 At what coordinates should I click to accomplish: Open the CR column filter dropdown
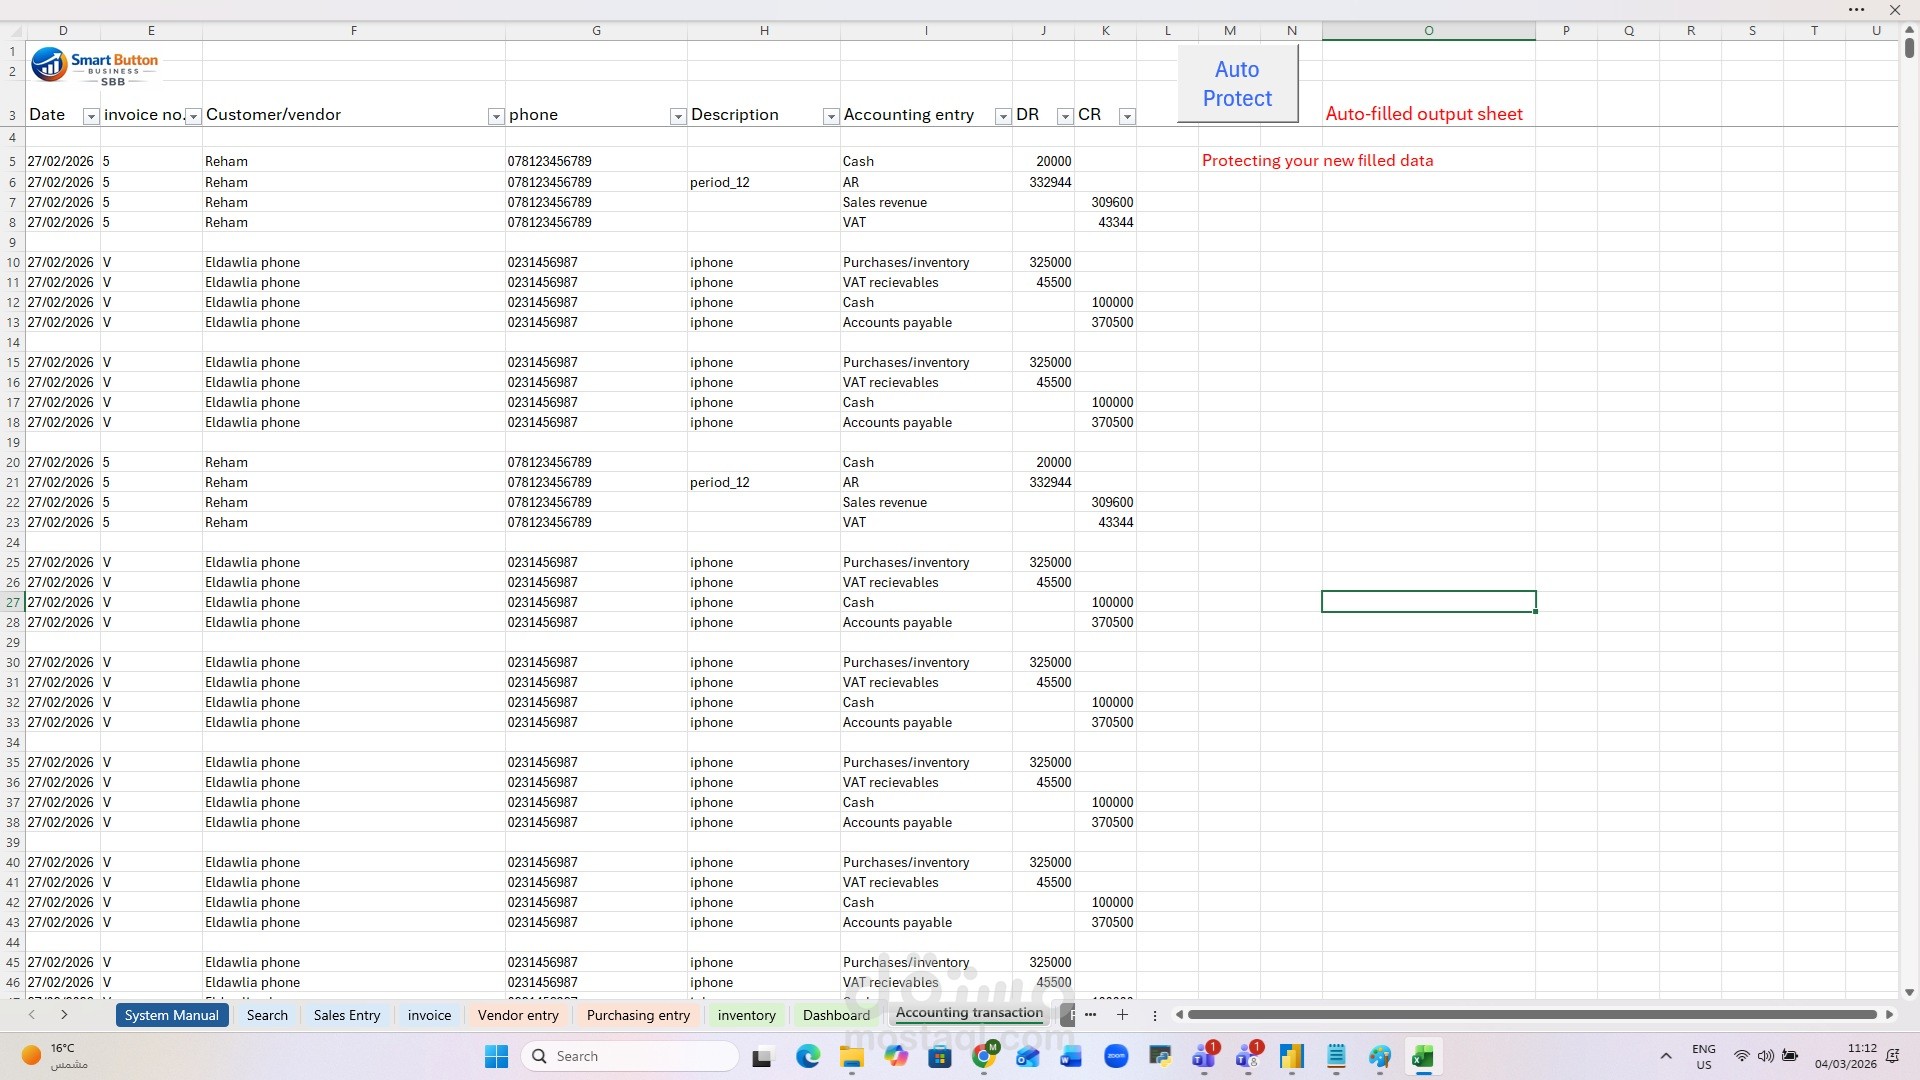(x=1127, y=116)
